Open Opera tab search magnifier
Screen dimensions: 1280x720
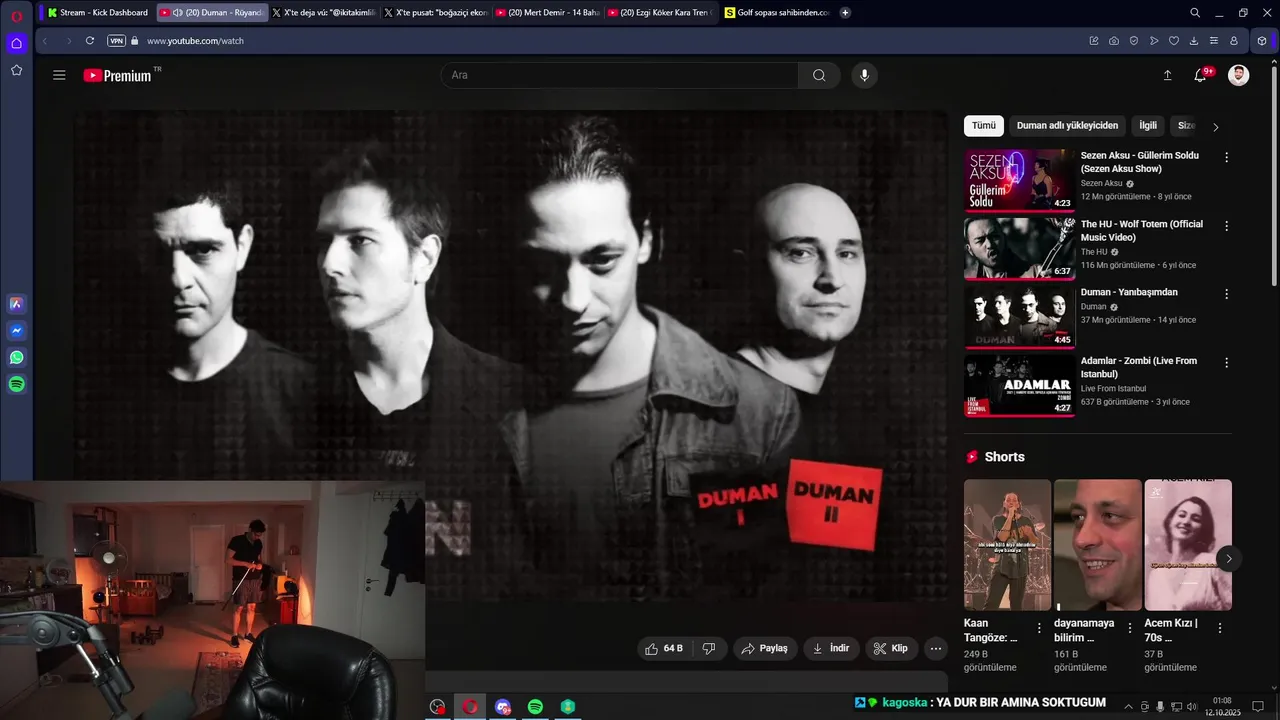click(1195, 13)
